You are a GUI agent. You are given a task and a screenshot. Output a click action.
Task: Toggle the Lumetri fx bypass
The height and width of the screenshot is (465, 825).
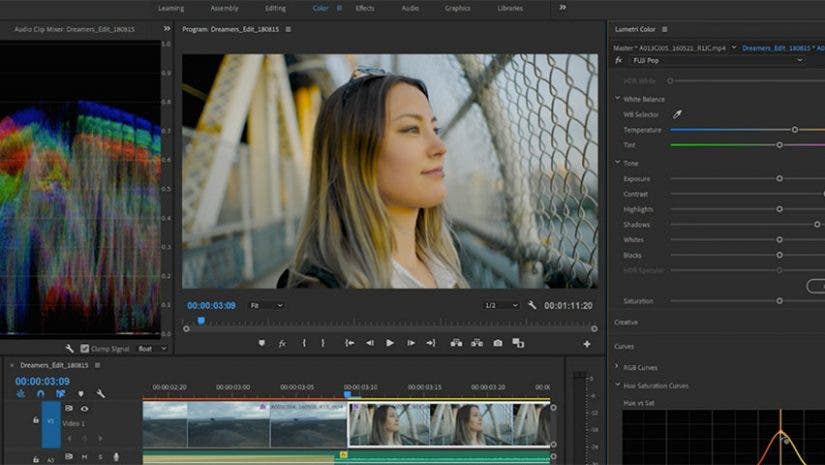(619, 60)
